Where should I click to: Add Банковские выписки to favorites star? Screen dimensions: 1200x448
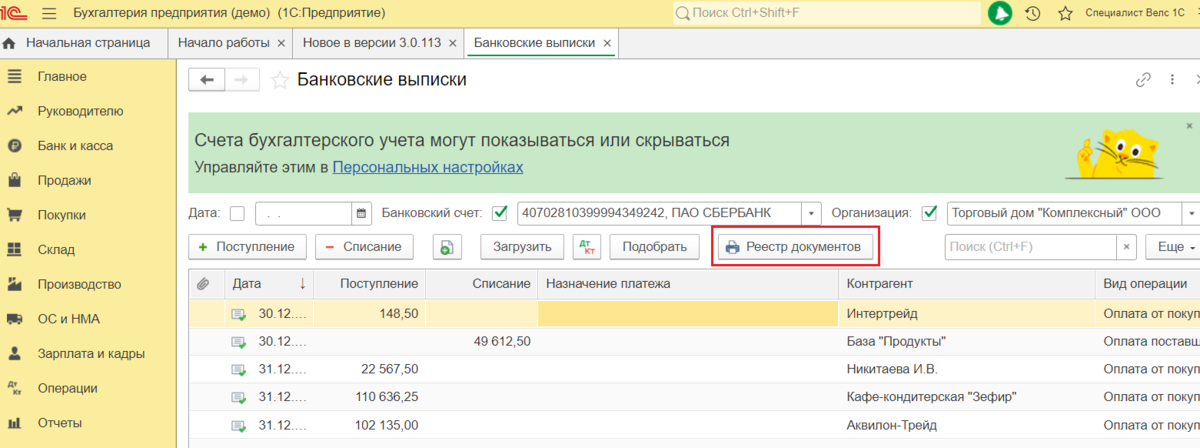(281, 80)
